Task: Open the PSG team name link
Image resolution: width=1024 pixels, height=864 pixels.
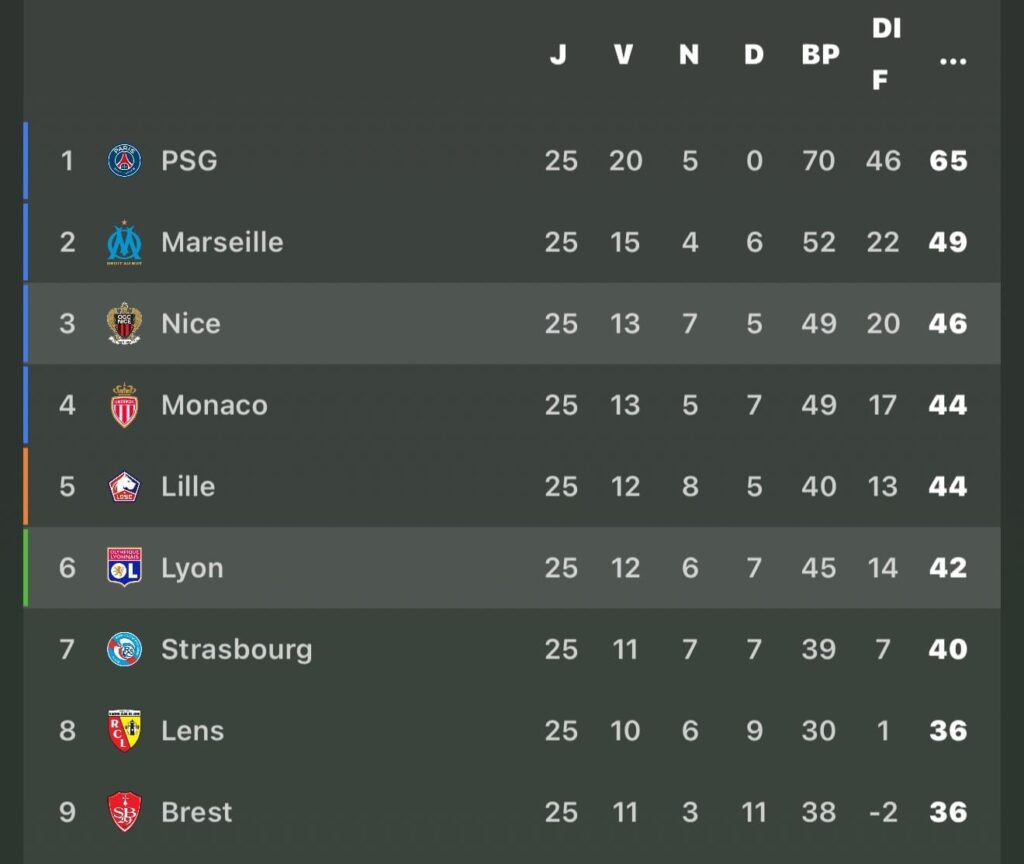Action: [189, 160]
